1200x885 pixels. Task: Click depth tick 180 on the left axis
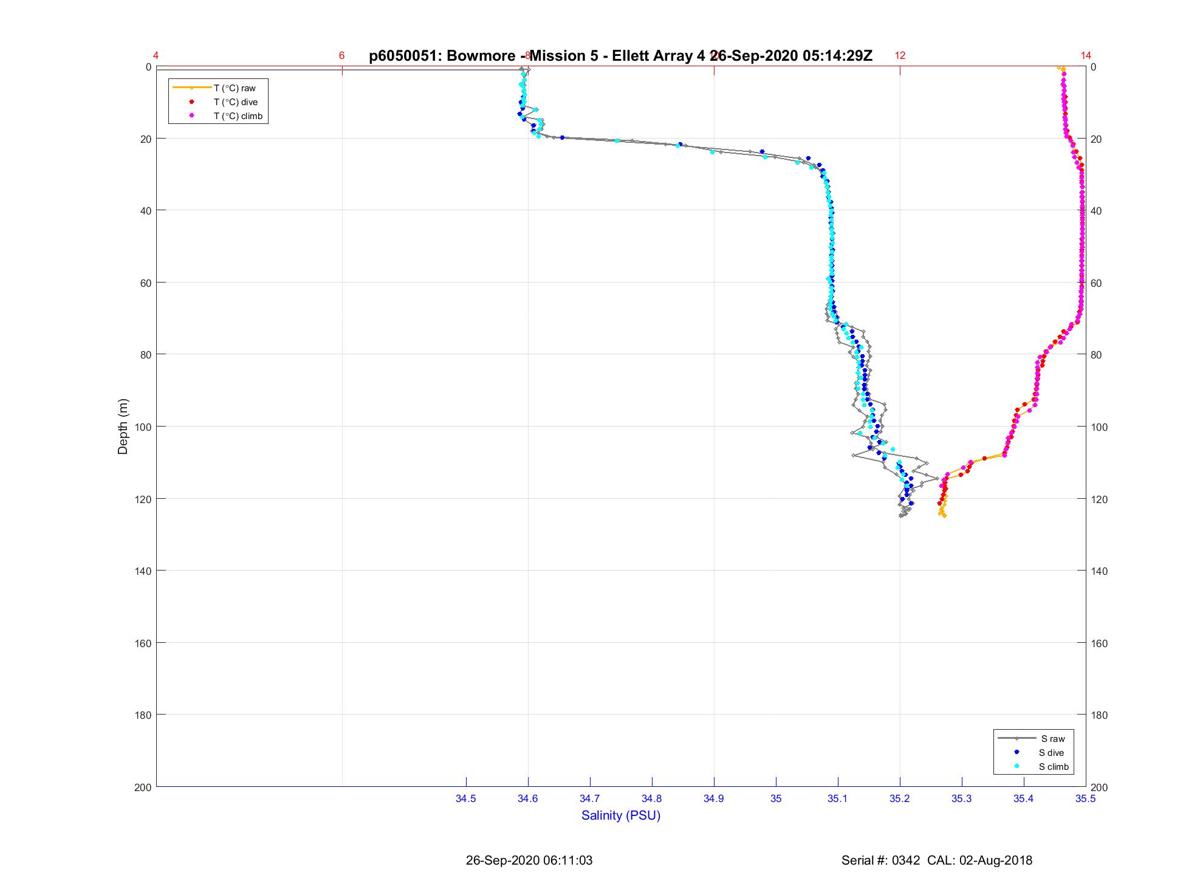142,715
